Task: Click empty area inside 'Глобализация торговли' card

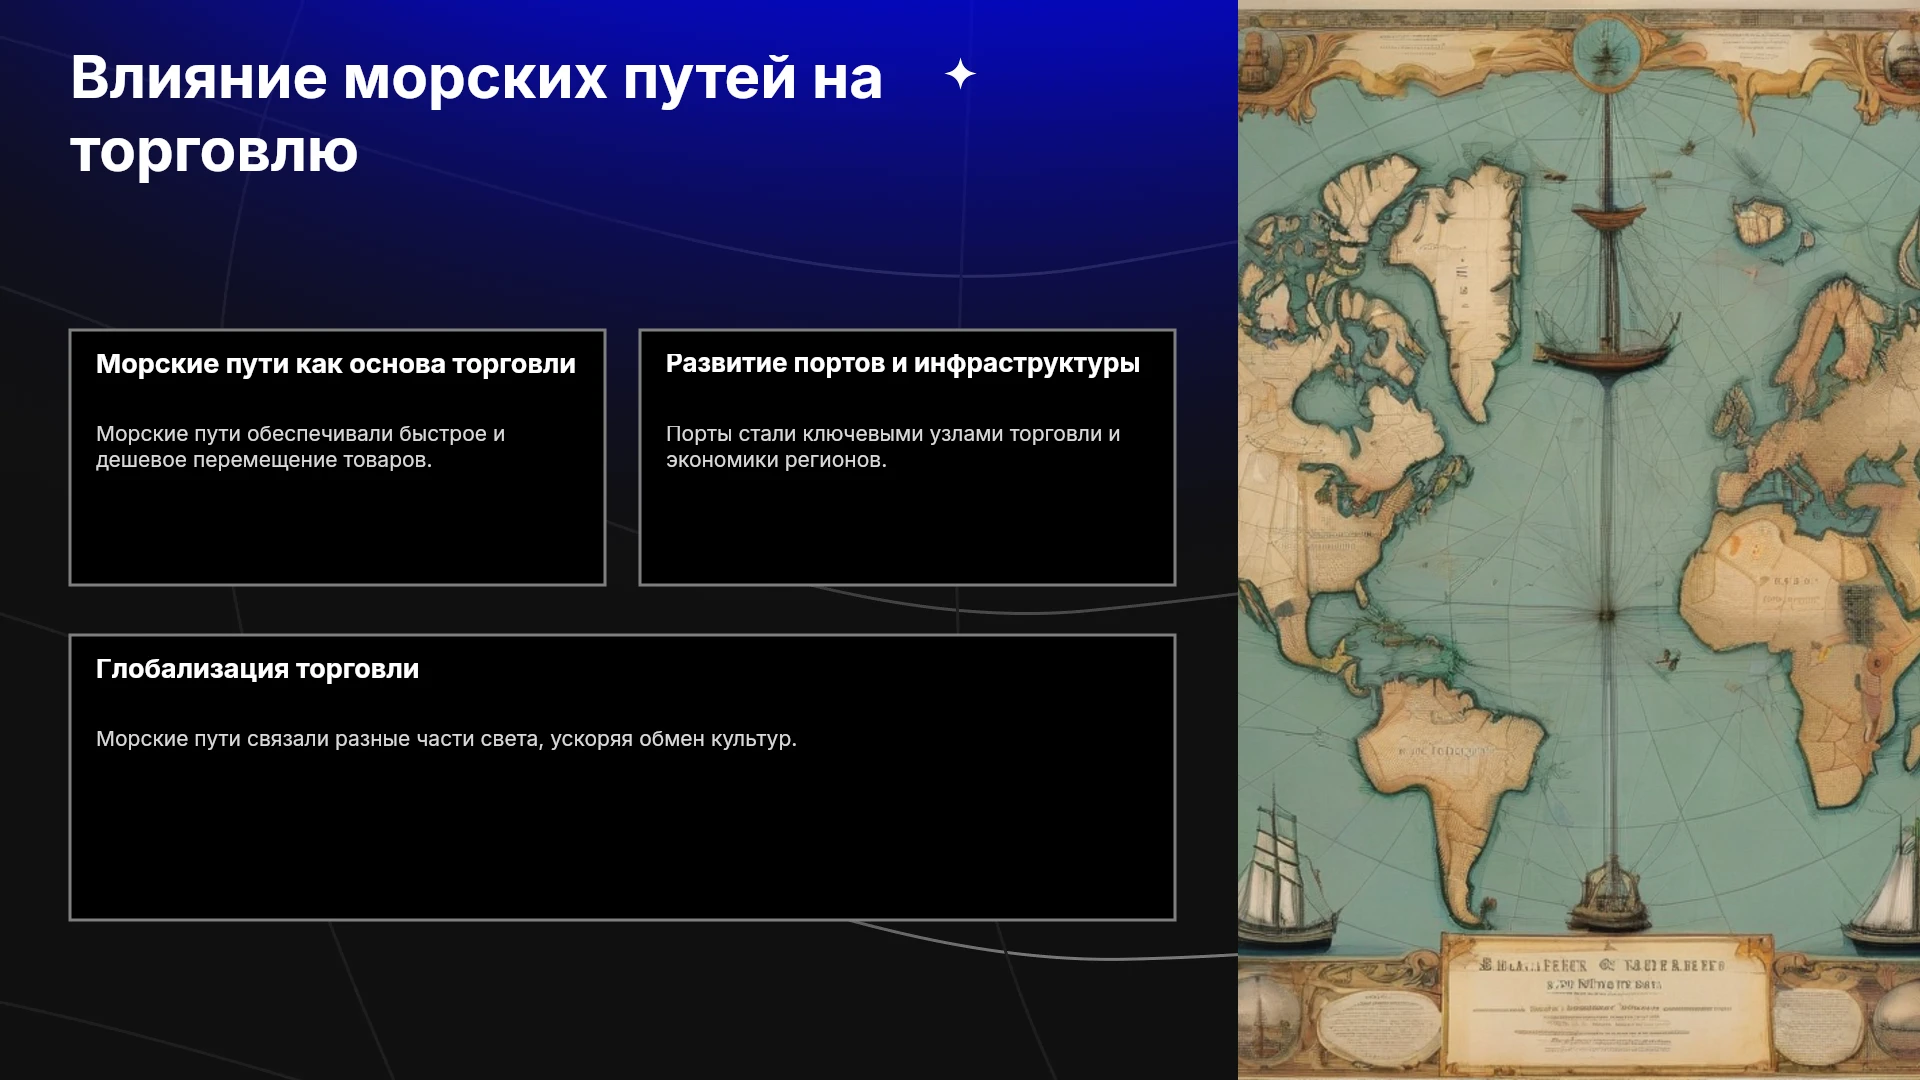Action: (x=622, y=840)
